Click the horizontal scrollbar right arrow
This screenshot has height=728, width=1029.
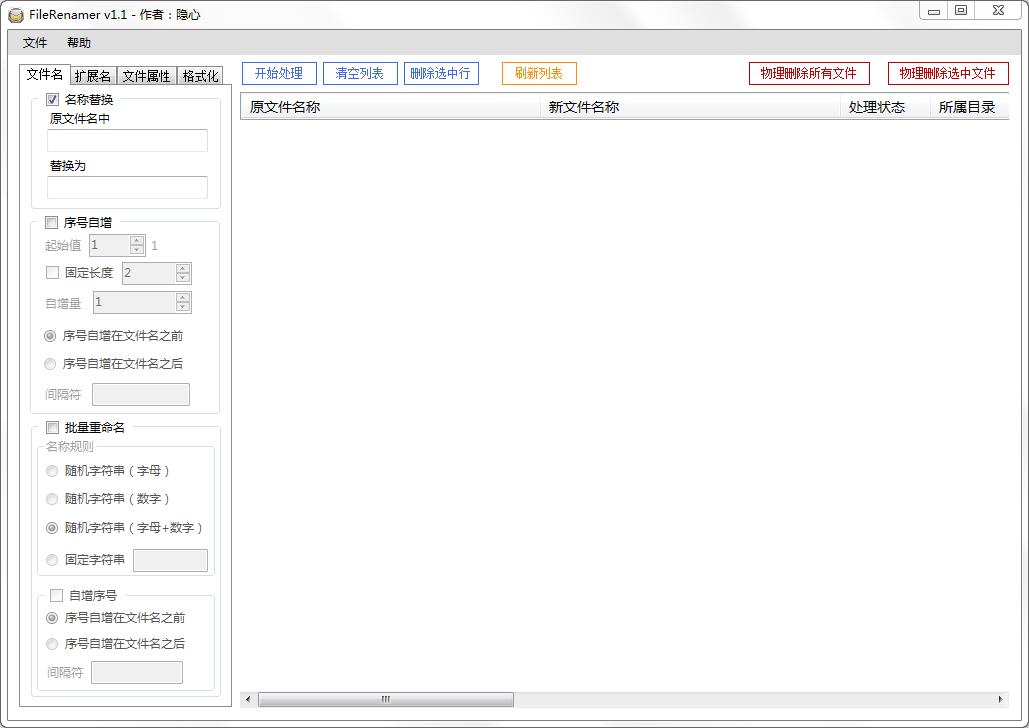tap(1001, 699)
